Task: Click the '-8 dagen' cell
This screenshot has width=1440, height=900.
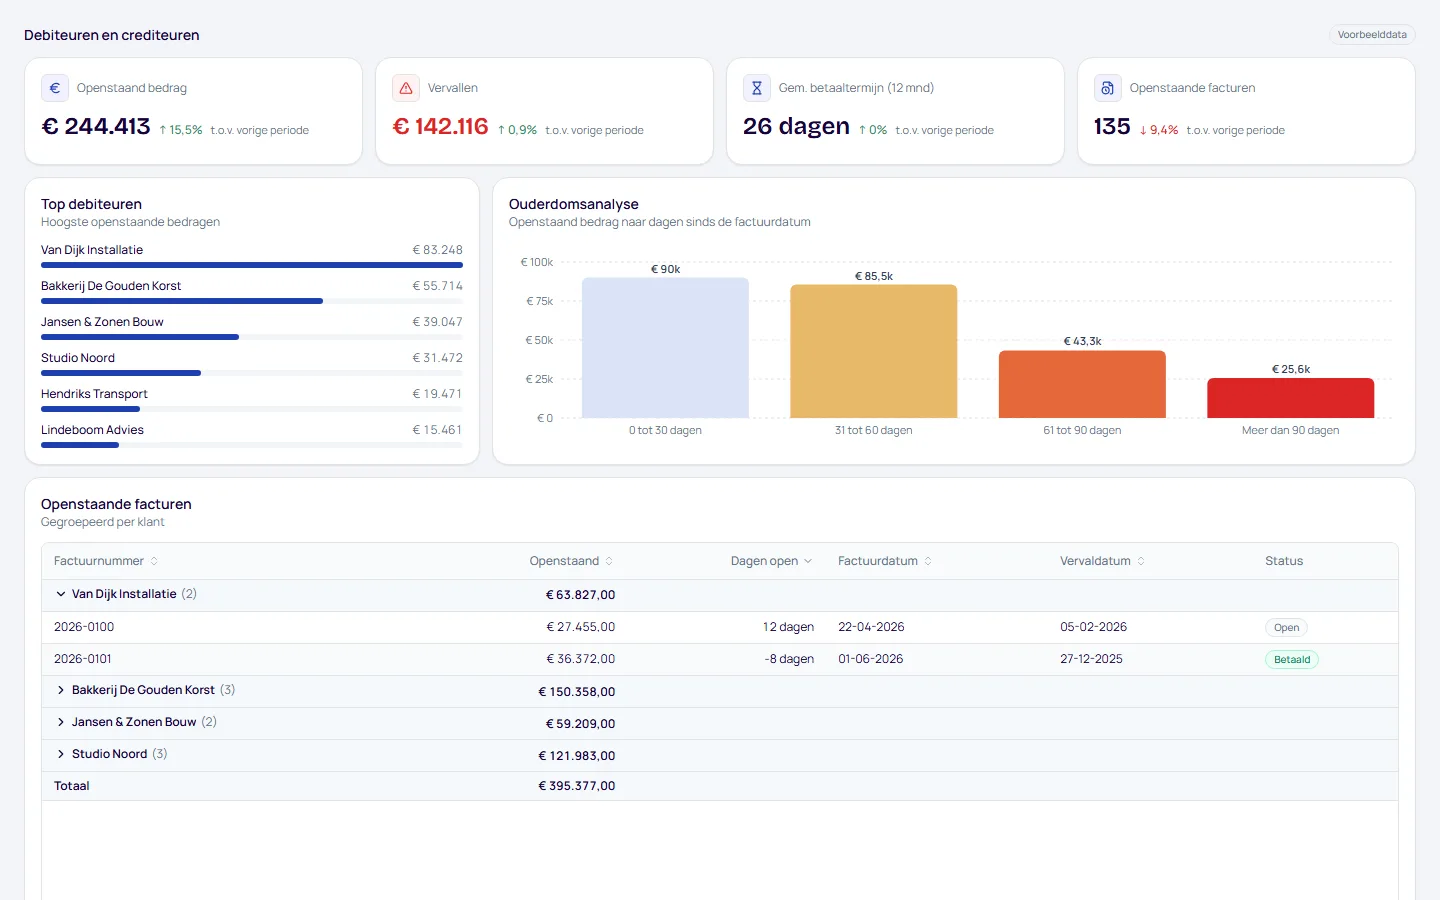Action: tap(789, 659)
